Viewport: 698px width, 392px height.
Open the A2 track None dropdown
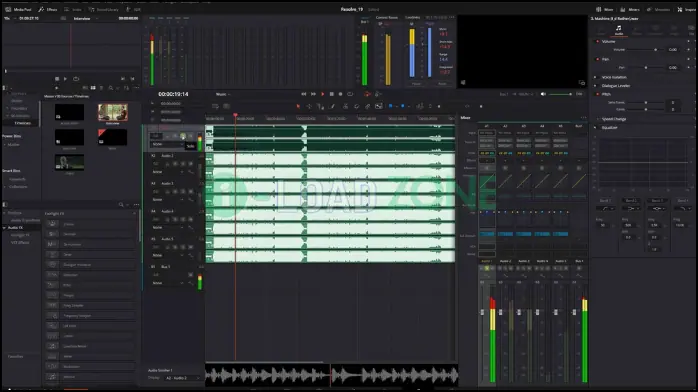[168, 172]
